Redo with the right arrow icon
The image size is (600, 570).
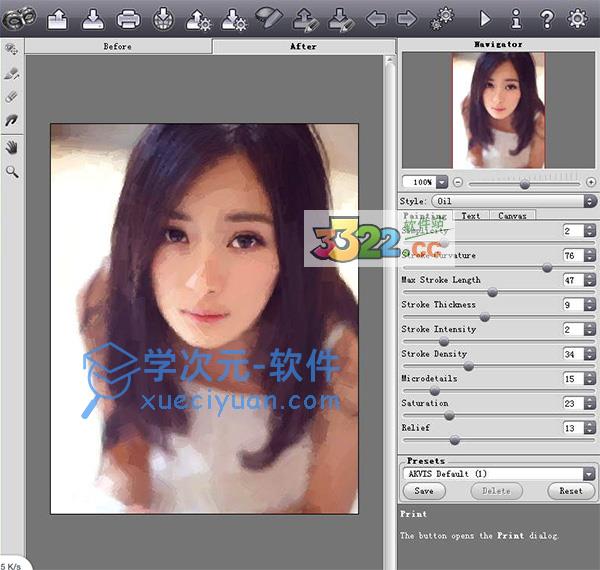(406, 18)
